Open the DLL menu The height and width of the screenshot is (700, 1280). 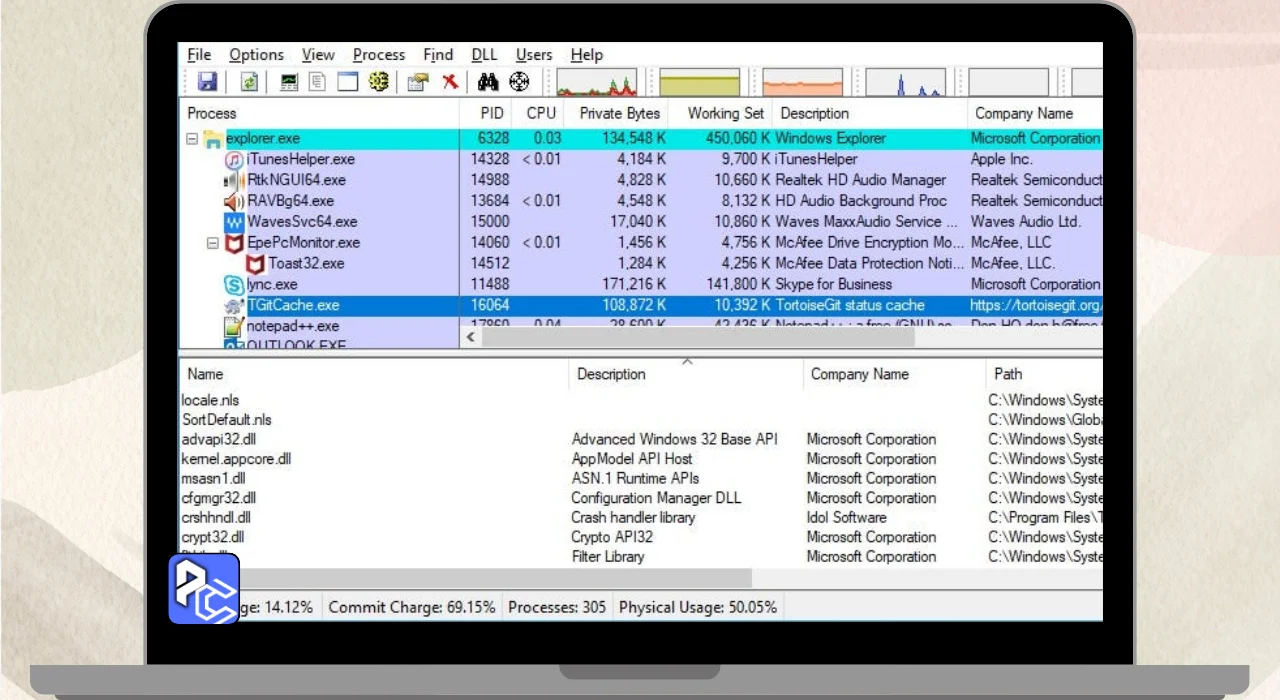(x=484, y=55)
